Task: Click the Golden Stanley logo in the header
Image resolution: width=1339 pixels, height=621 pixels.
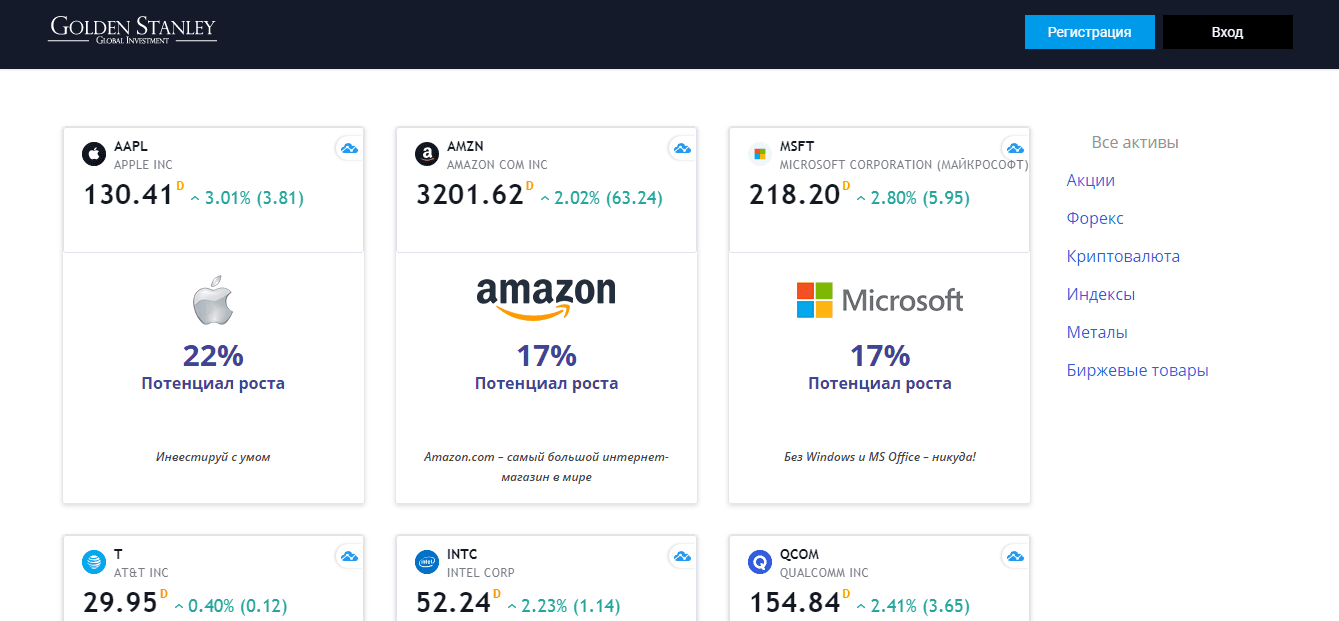Action: (133, 31)
